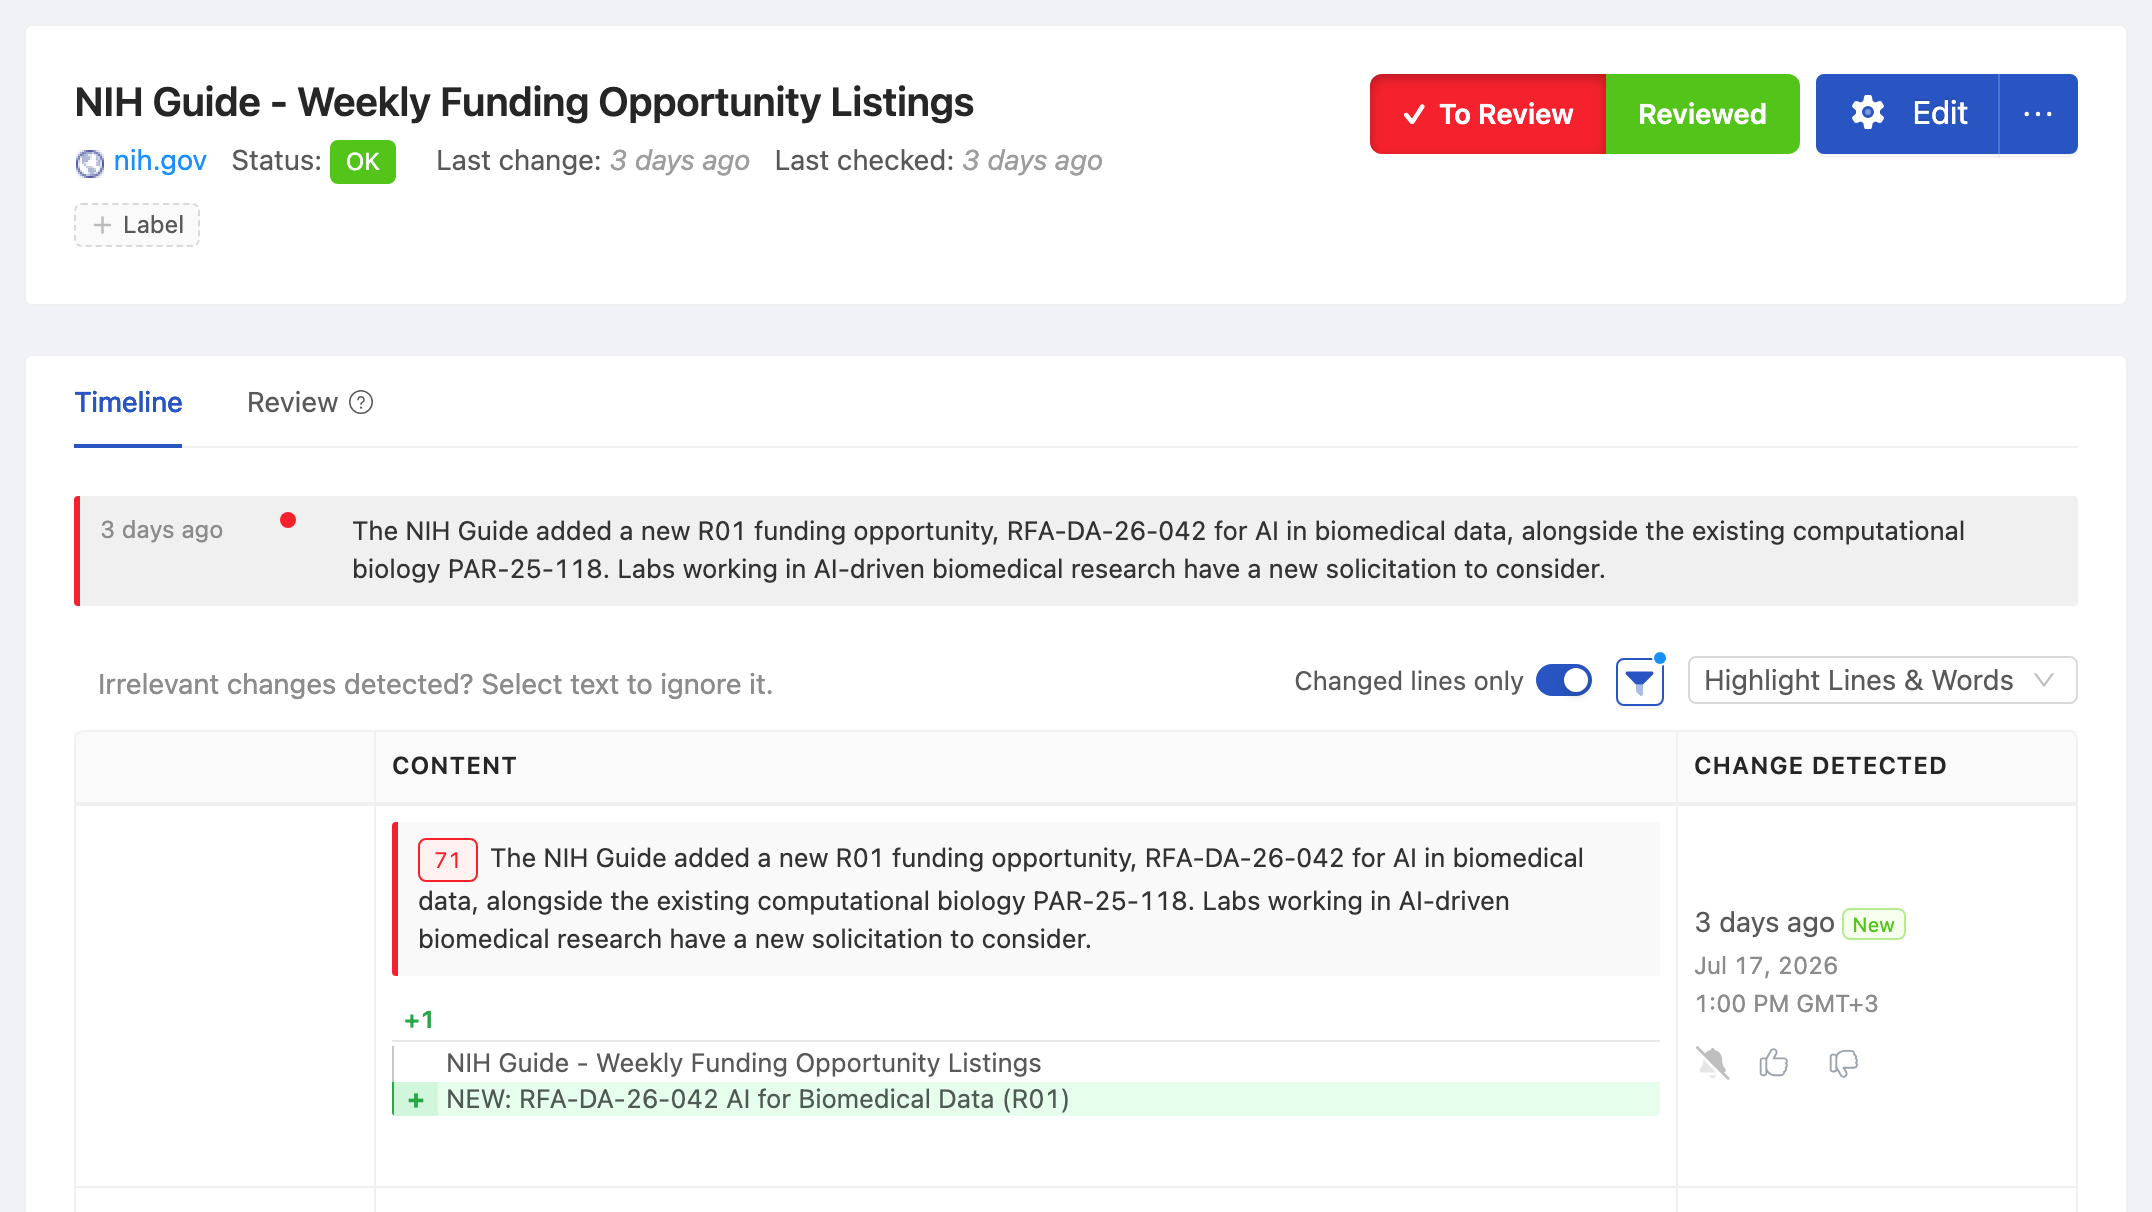Click 'Last checked: 3 days ago' text
2152x1212 pixels.
click(x=938, y=161)
